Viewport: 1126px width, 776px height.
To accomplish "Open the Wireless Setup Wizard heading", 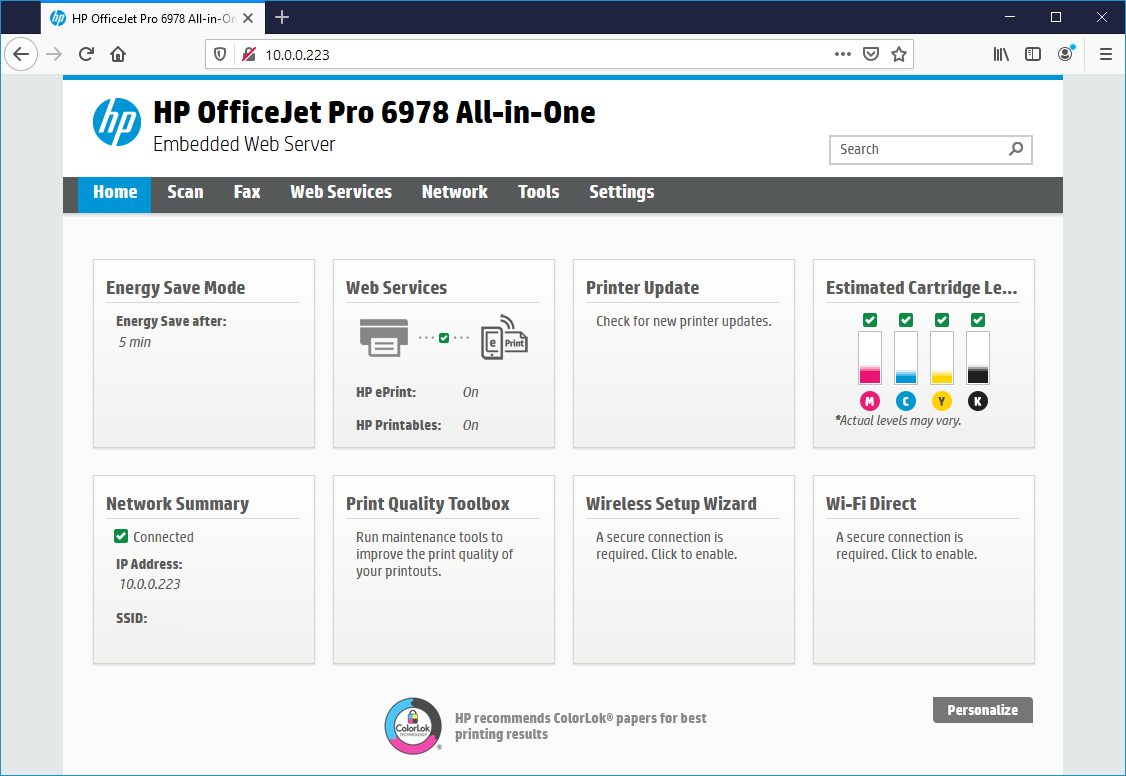I will [671, 504].
